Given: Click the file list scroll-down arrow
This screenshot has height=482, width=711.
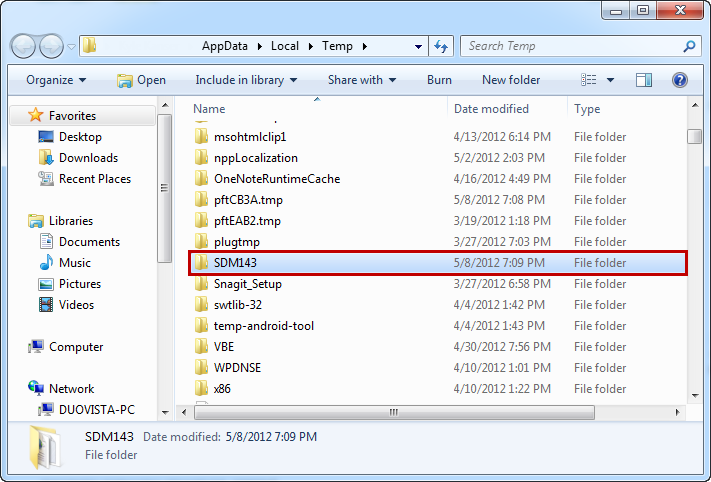Looking at the screenshot, I should point(695,396).
